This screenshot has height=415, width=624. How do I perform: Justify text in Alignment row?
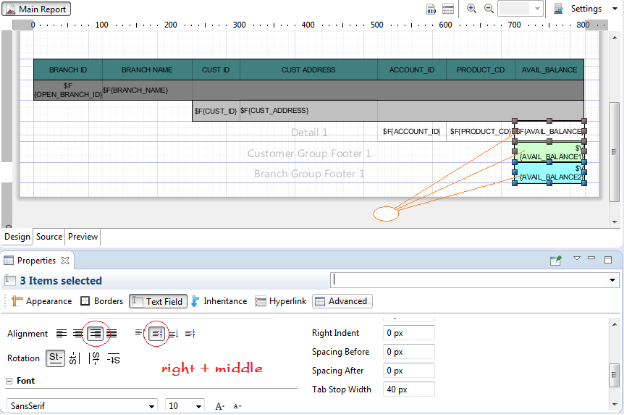click(111, 333)
